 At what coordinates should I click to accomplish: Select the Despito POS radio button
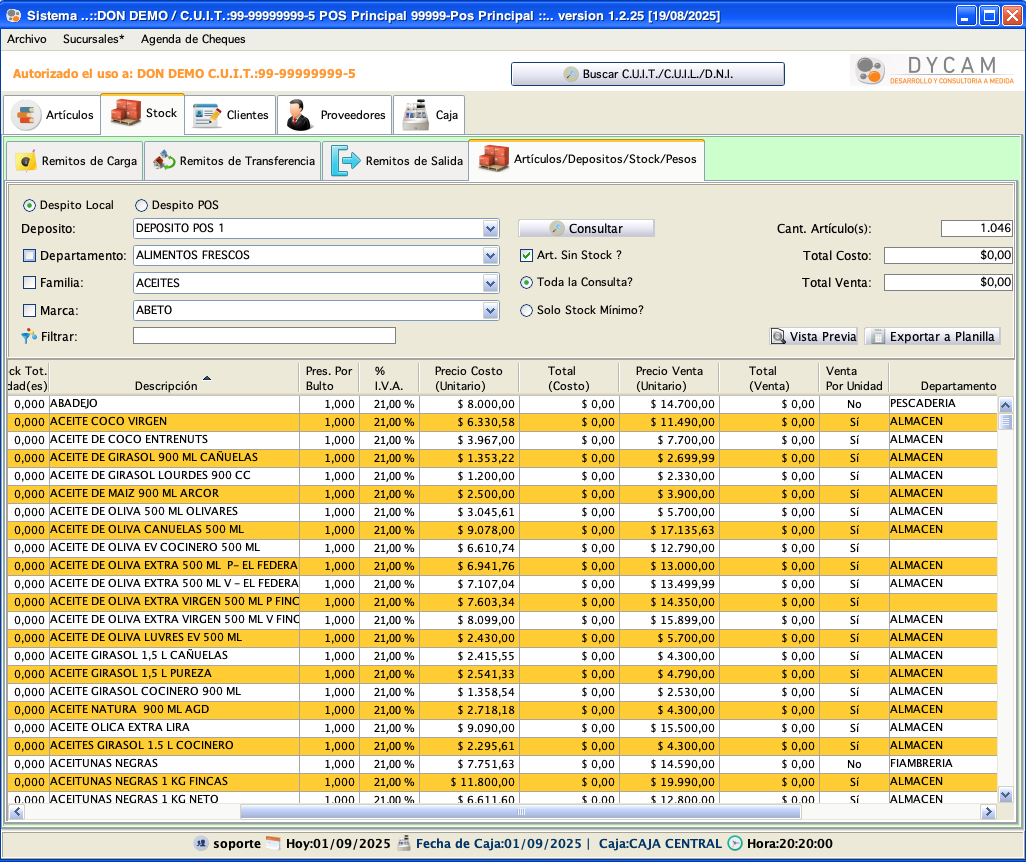(x=141, y=205)
